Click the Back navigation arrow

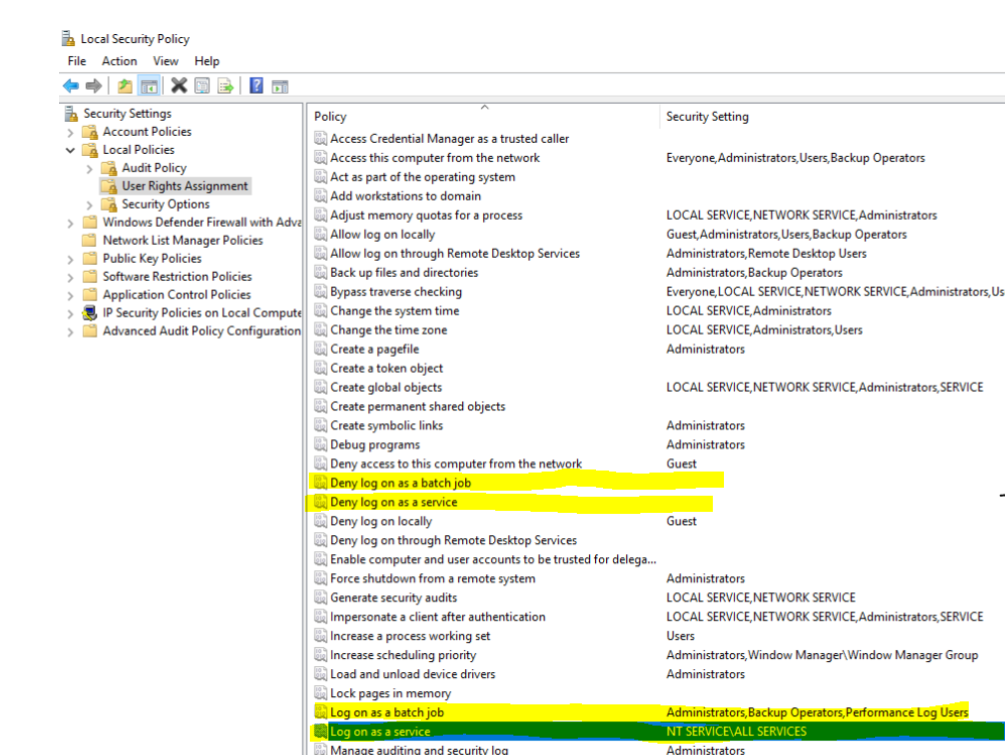coord(69,85)
